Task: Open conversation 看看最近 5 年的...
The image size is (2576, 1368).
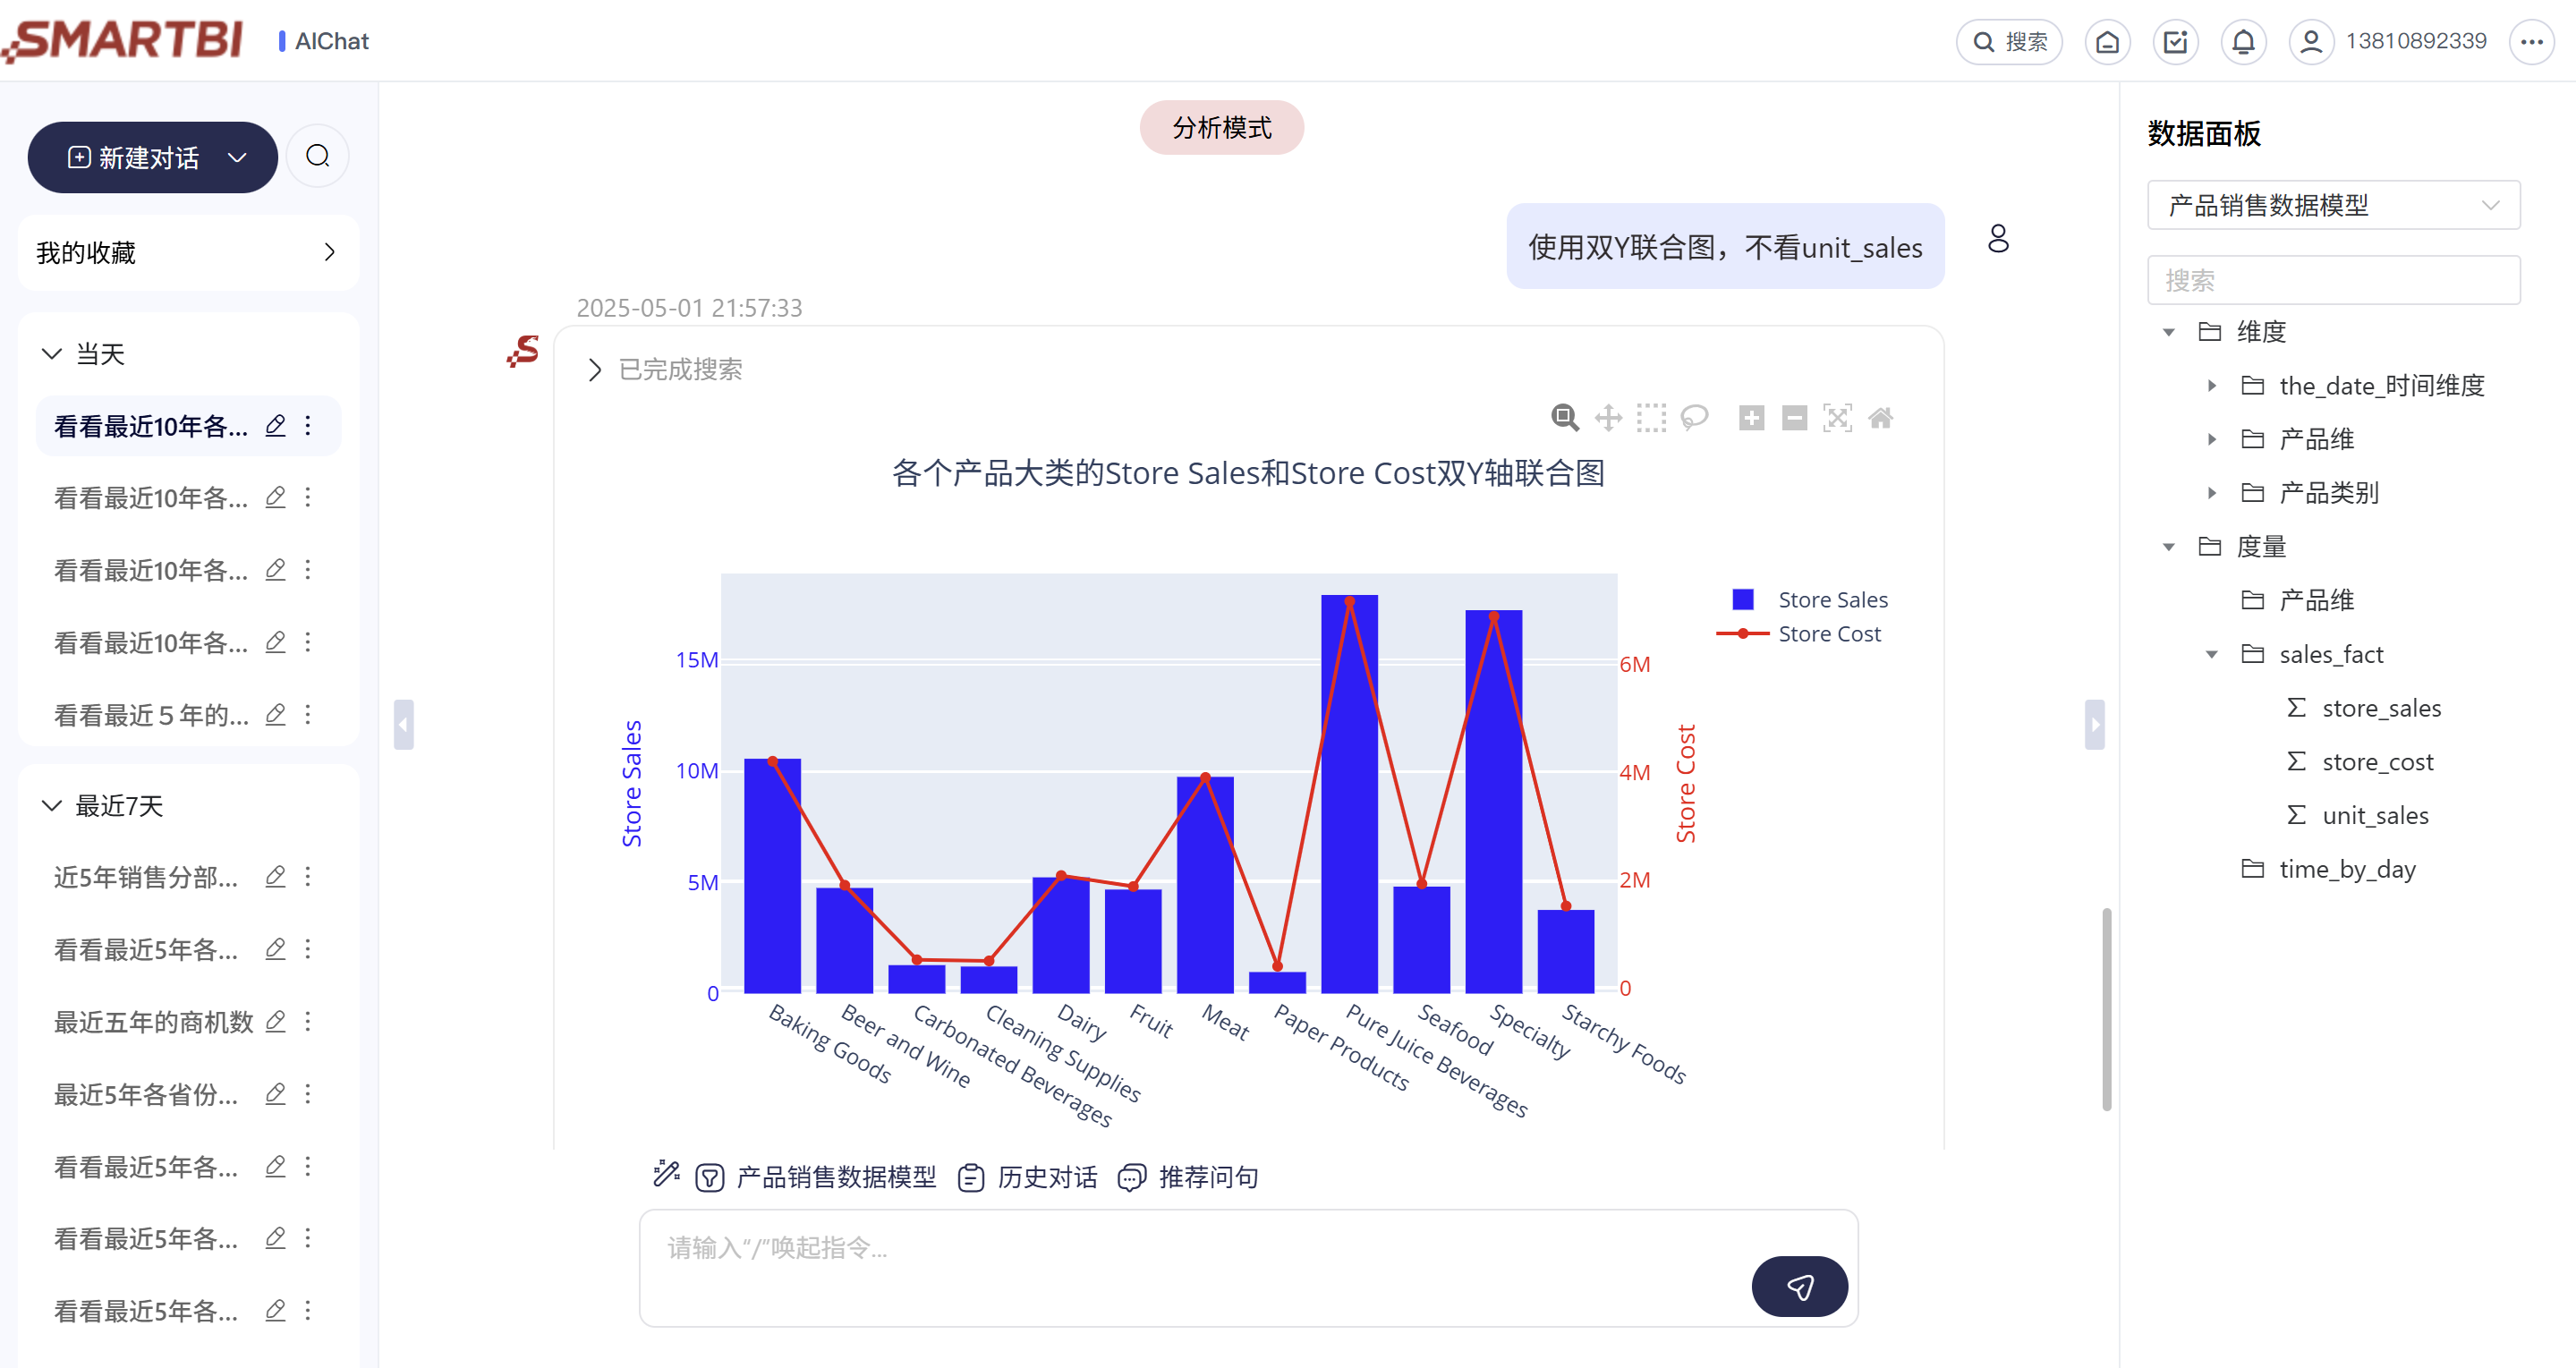Action: click(x=151, y=715)
